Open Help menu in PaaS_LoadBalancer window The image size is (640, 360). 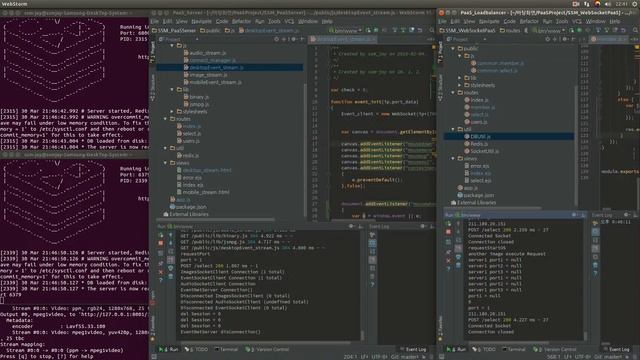point(615,21)
